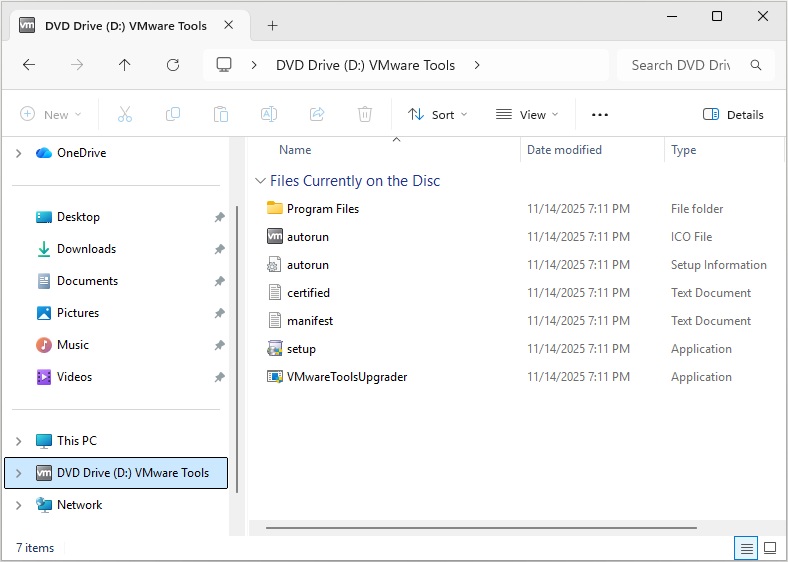
Task: Click the Share toolbar icon
Action: [317, 115]
